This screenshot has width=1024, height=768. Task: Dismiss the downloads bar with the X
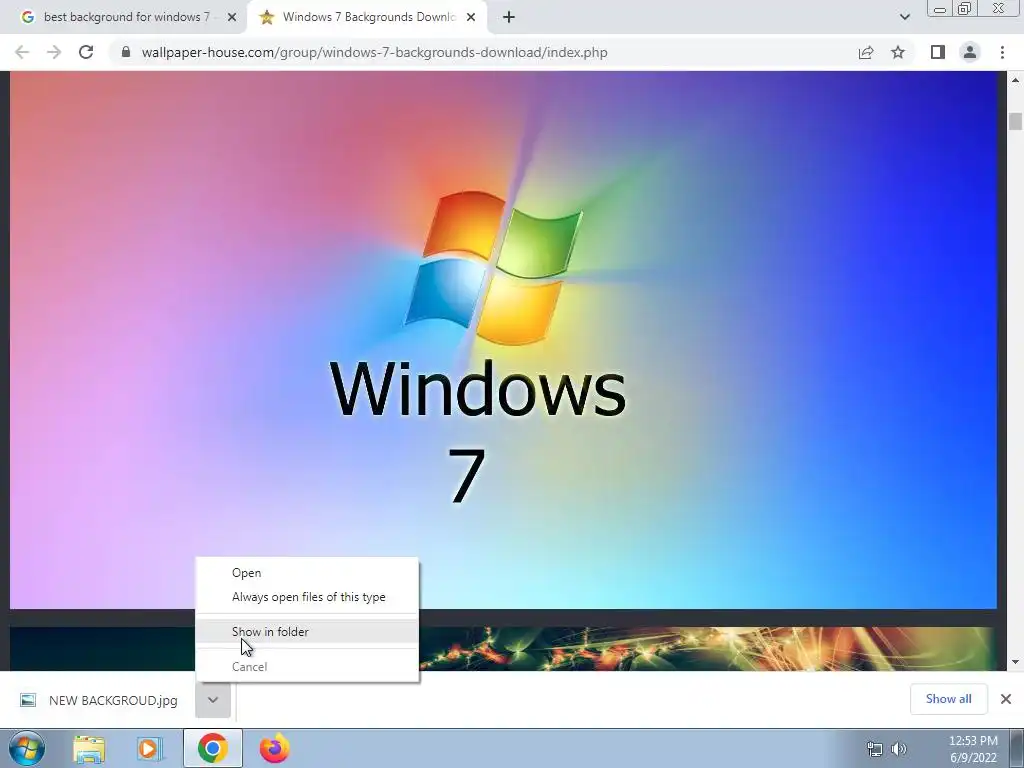[1006, 699]
